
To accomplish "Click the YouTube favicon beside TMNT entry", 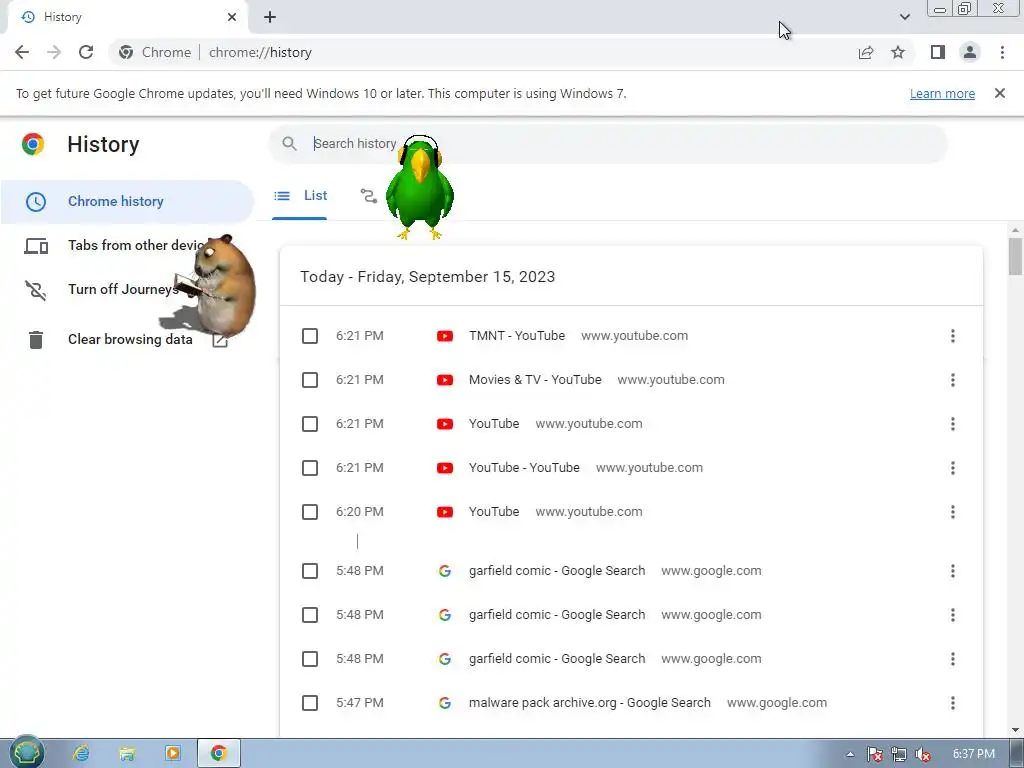I will 445,336.
